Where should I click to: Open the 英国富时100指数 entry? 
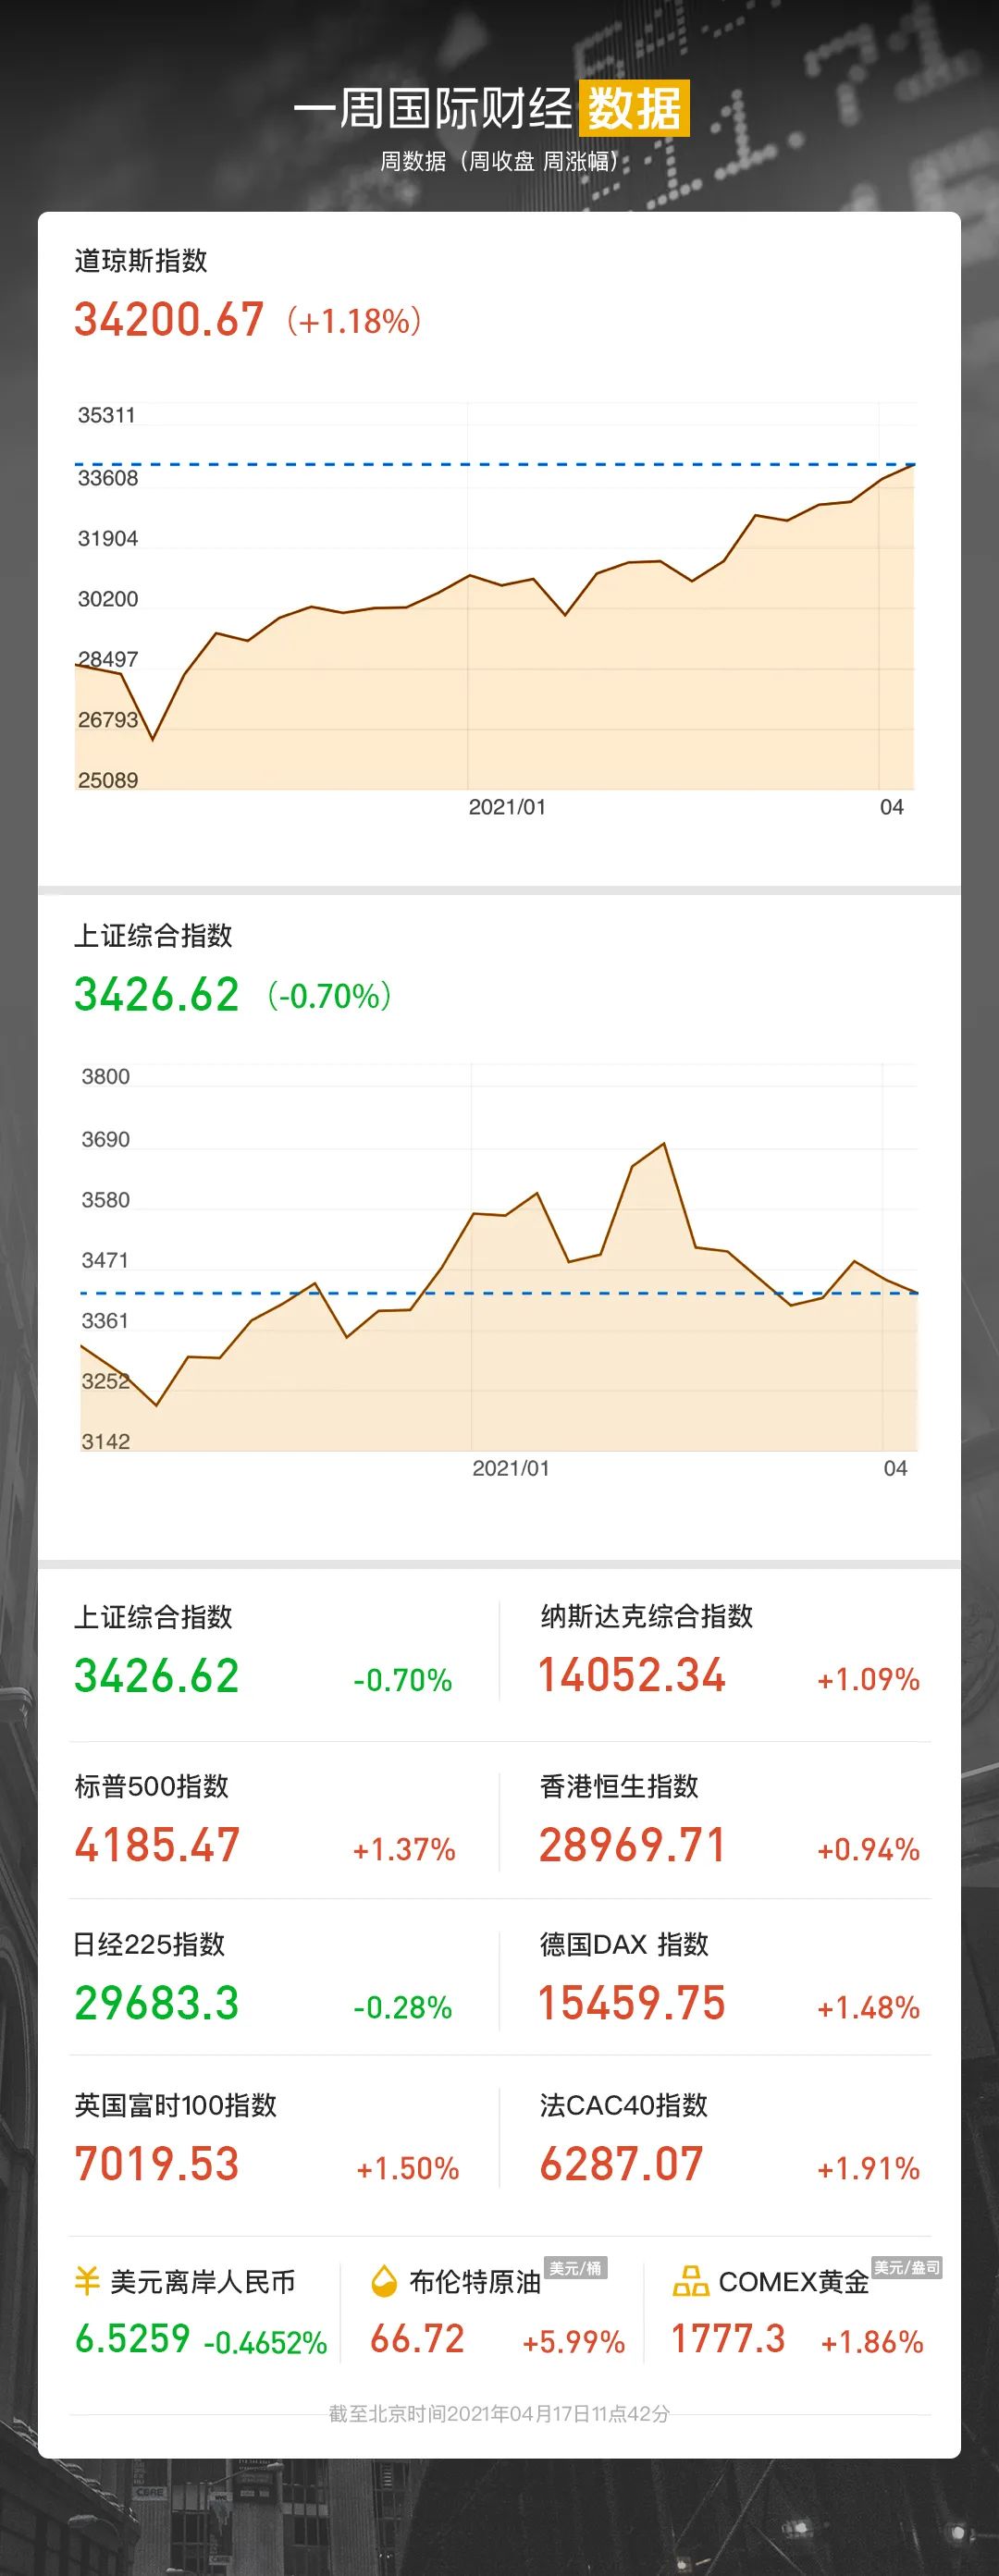(x=176, y=2105)
